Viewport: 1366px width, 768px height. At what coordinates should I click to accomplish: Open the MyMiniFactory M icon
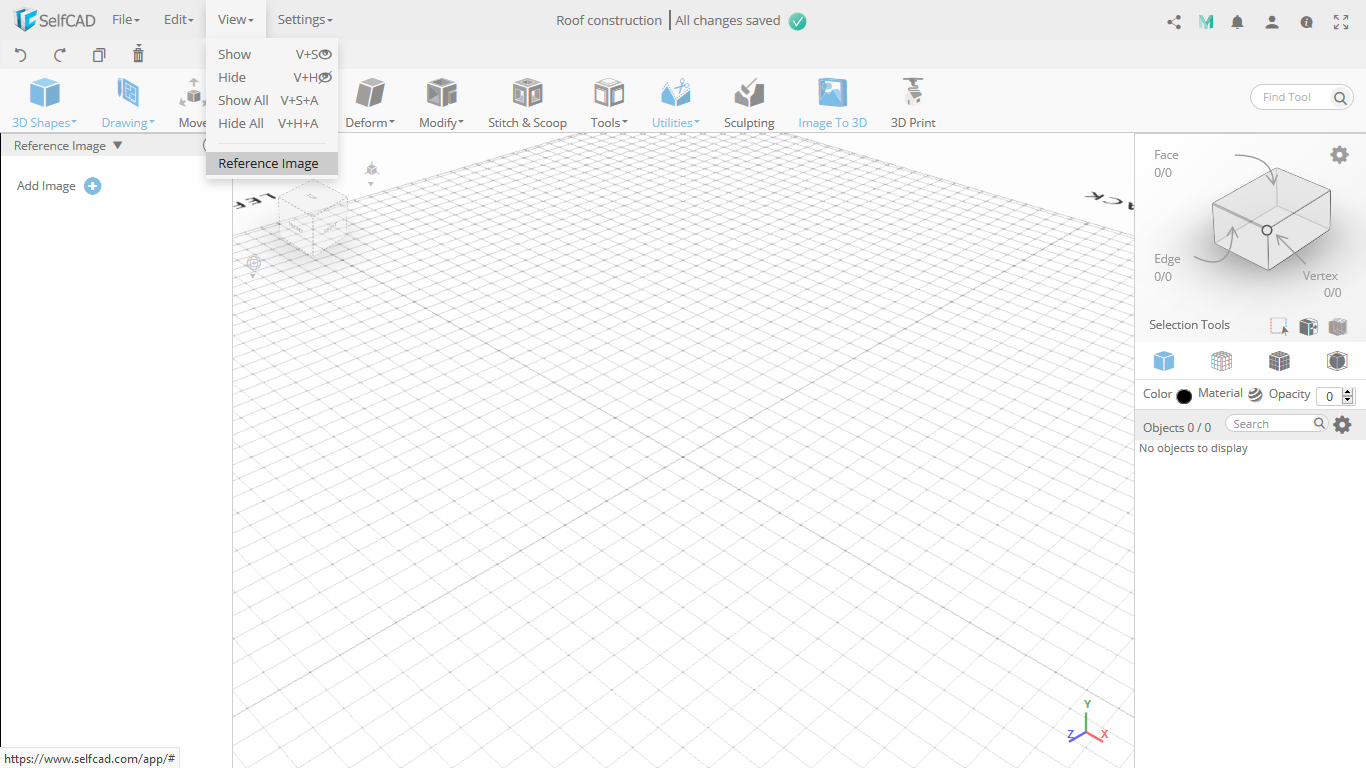tap(1206, 21)
